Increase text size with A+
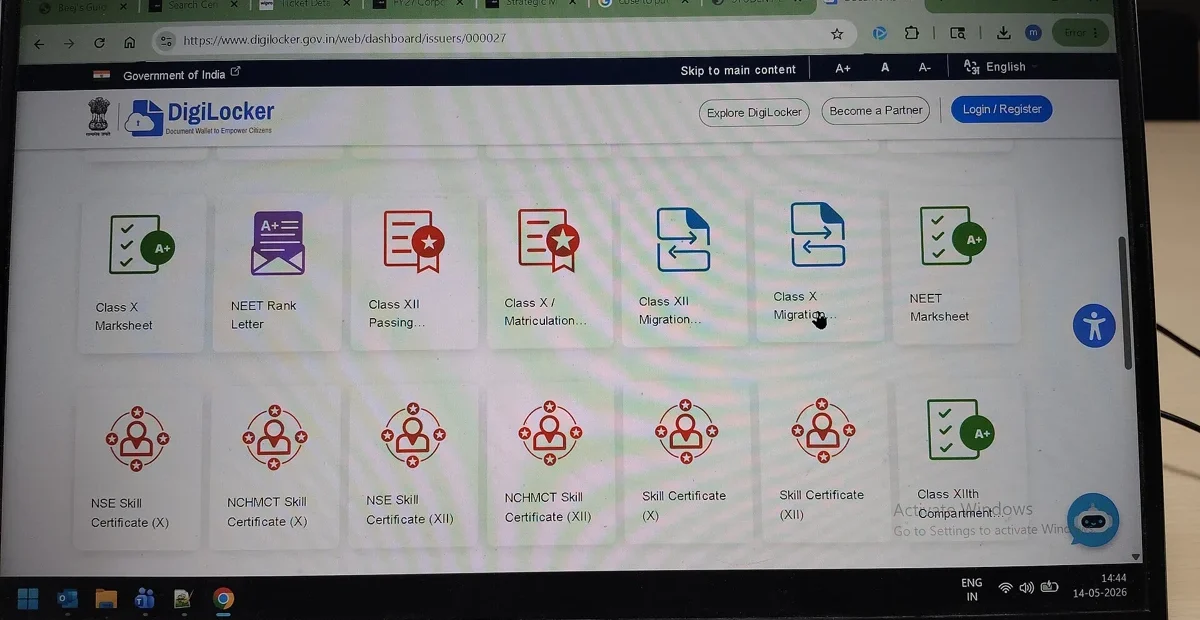This screenshot has width=1200, height=620. 843,68
